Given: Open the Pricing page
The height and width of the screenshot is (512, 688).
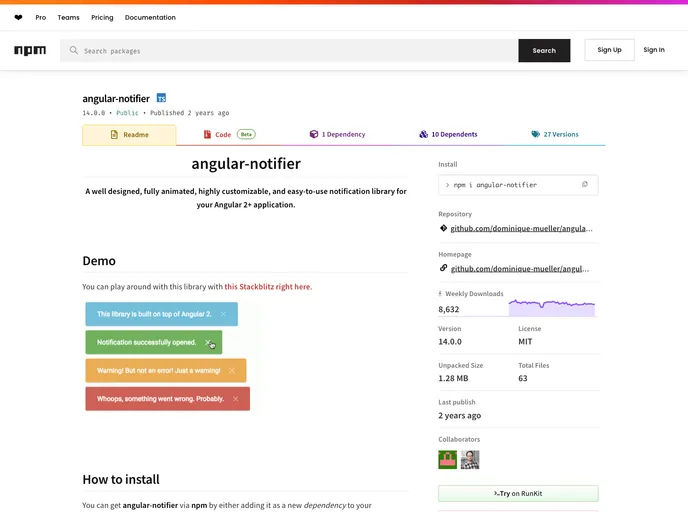Looking at the screenshot, I should (102, 18).
